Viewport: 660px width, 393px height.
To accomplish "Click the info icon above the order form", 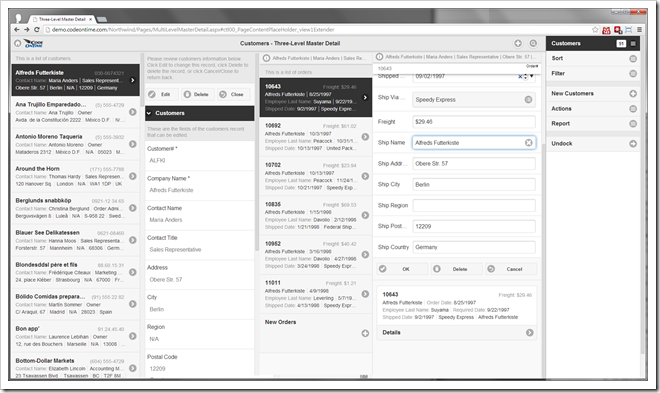I will tap(379, 56).
